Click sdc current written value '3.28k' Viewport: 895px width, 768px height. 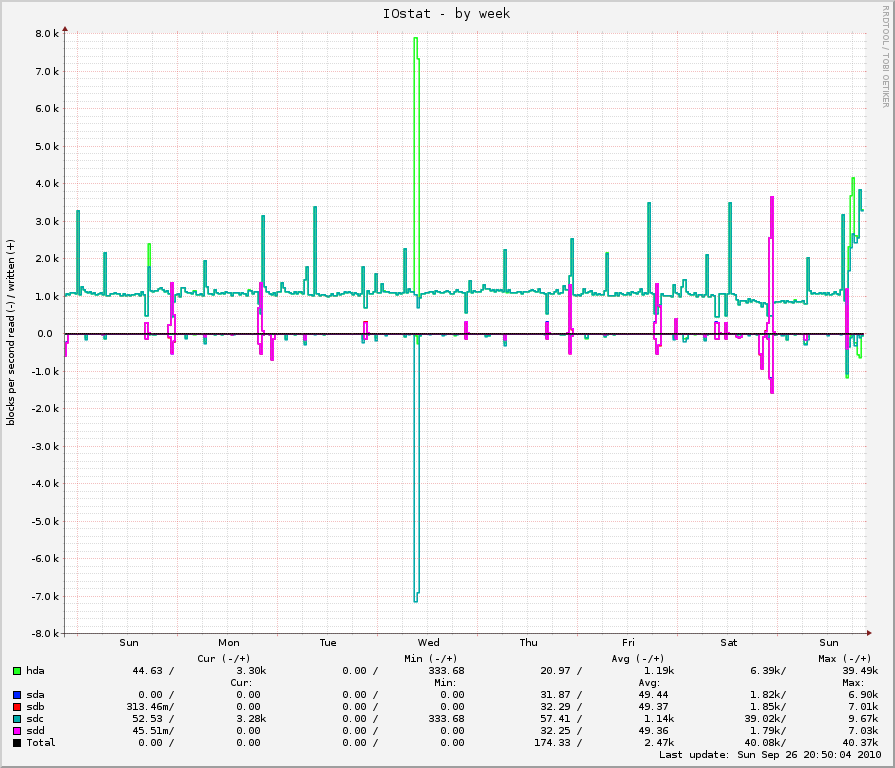point(252,719)
